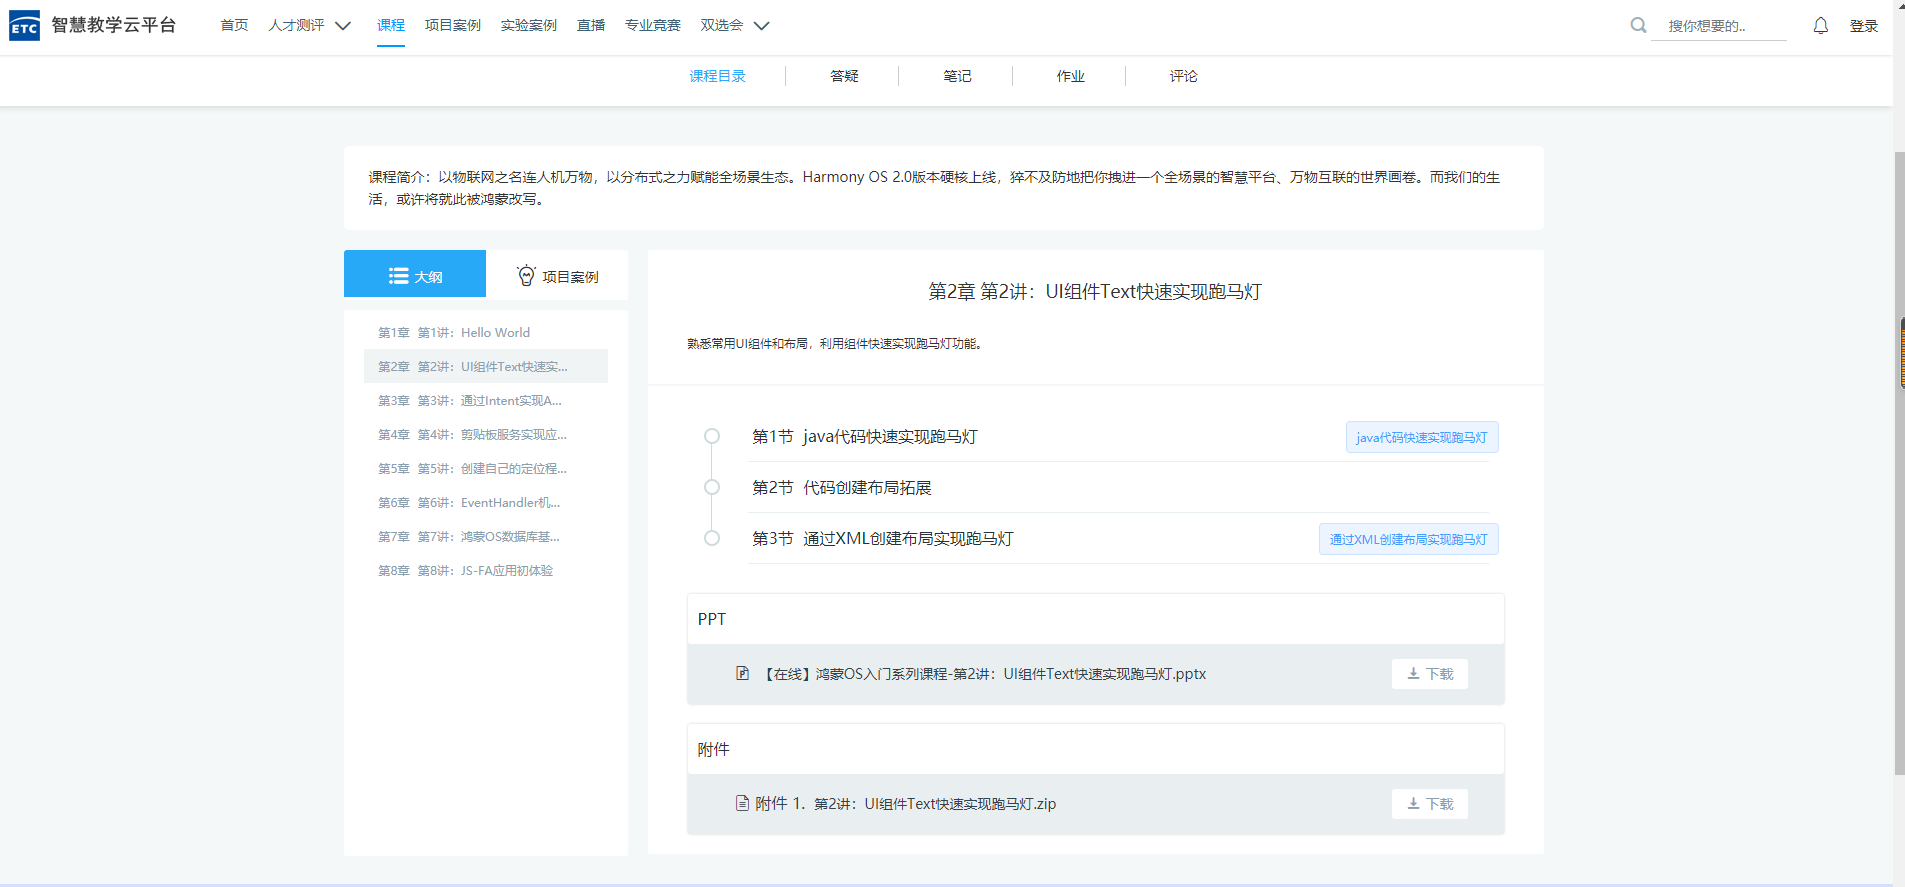Click the 登录 link
The width and height of the screenshot is (1905, 887).
click(x=1863, y=26)
